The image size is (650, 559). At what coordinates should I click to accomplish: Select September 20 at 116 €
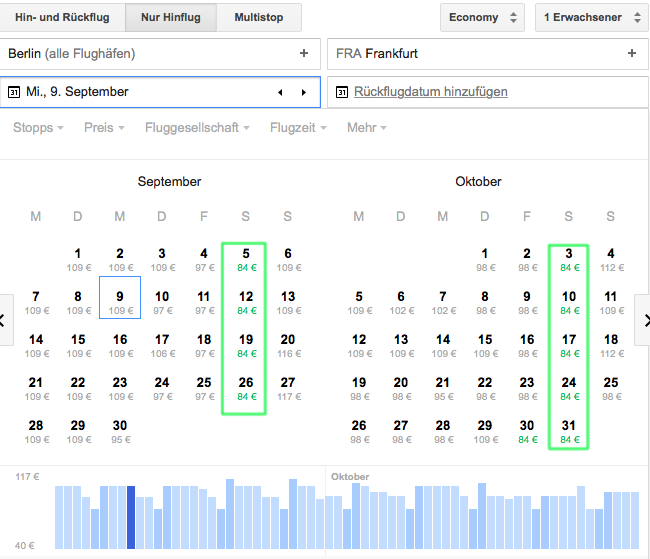[x=288, y=346]
